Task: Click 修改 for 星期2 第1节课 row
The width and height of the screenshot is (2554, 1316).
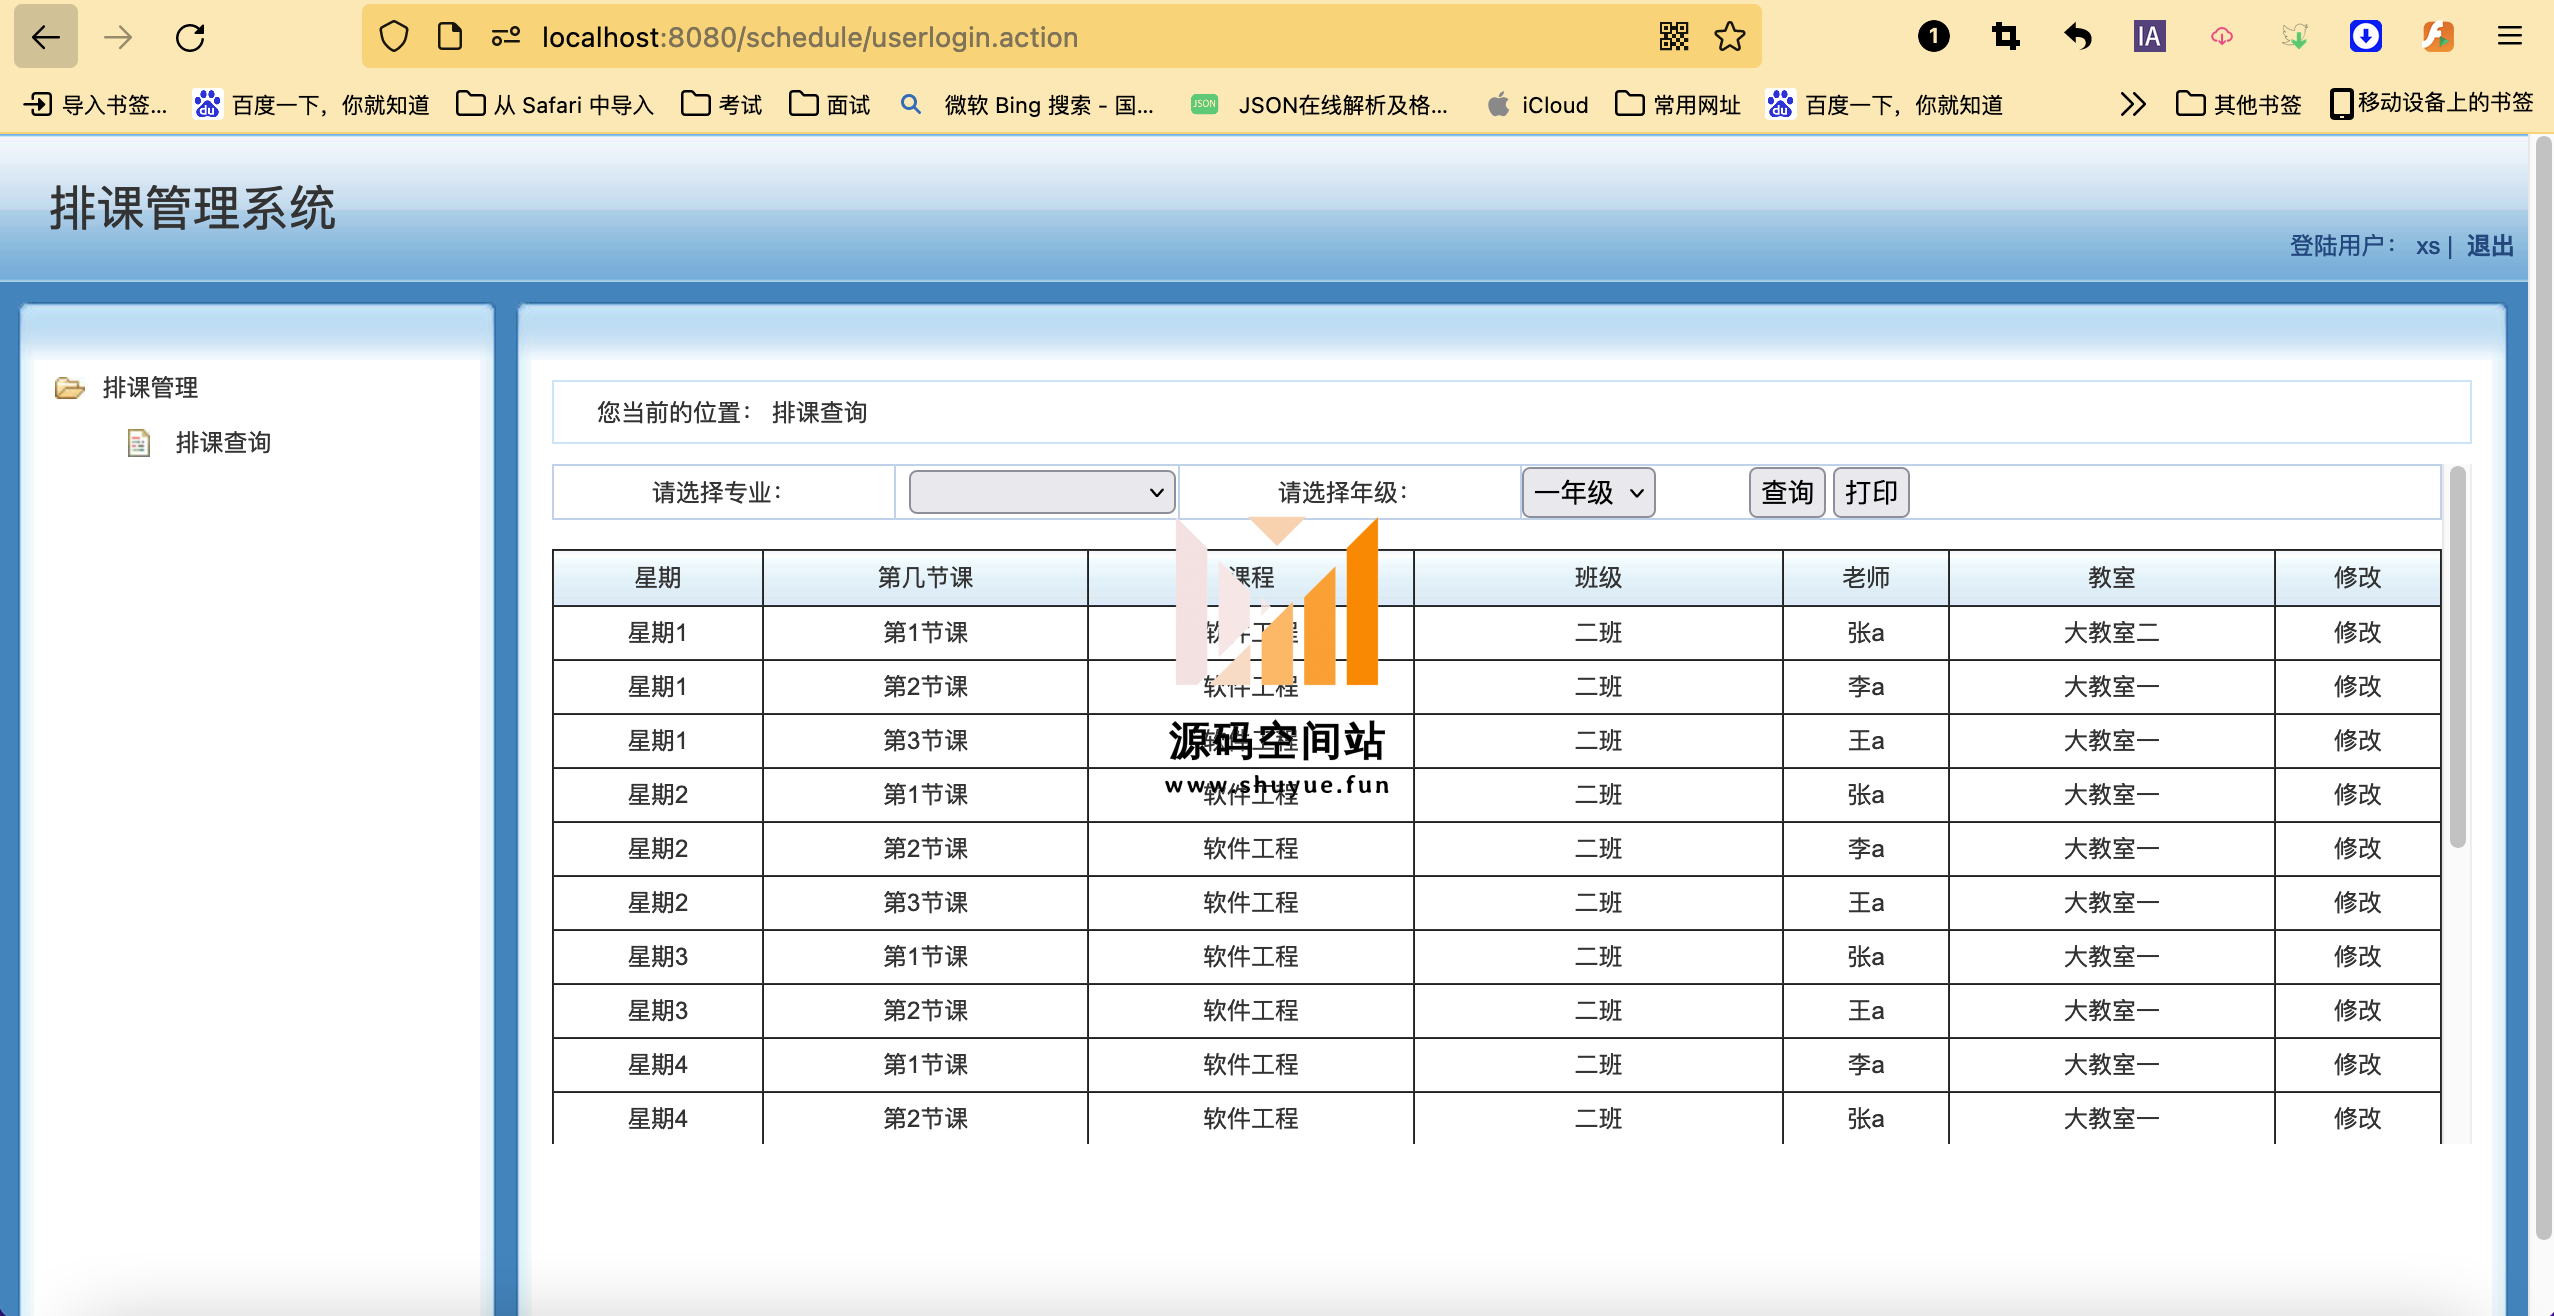Action: [x=2357, y=795]
